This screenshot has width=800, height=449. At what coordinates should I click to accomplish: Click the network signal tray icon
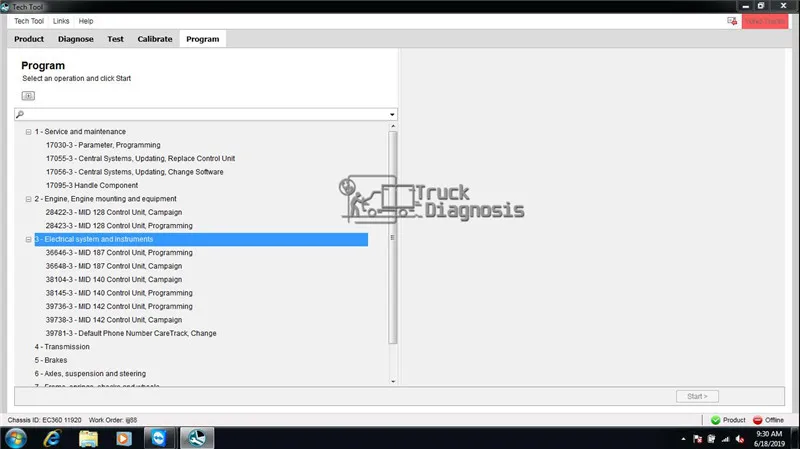(726, 439)
